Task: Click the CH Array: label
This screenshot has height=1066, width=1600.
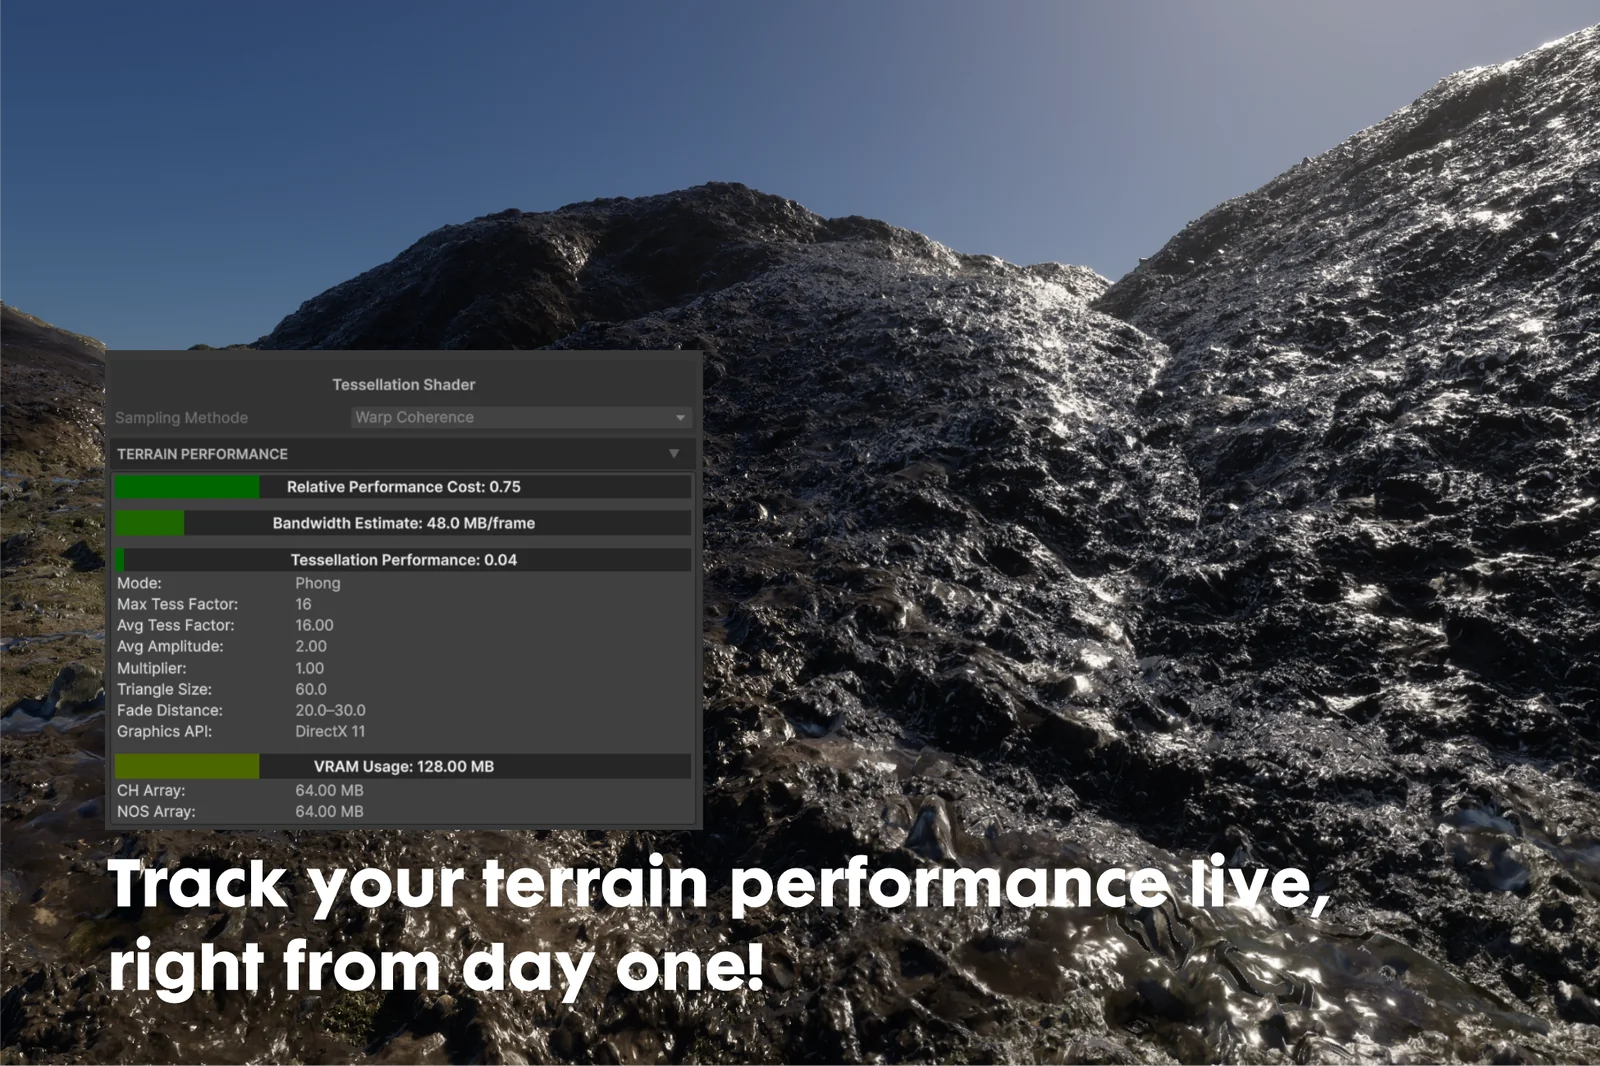Action: click(x=151, y=790)
